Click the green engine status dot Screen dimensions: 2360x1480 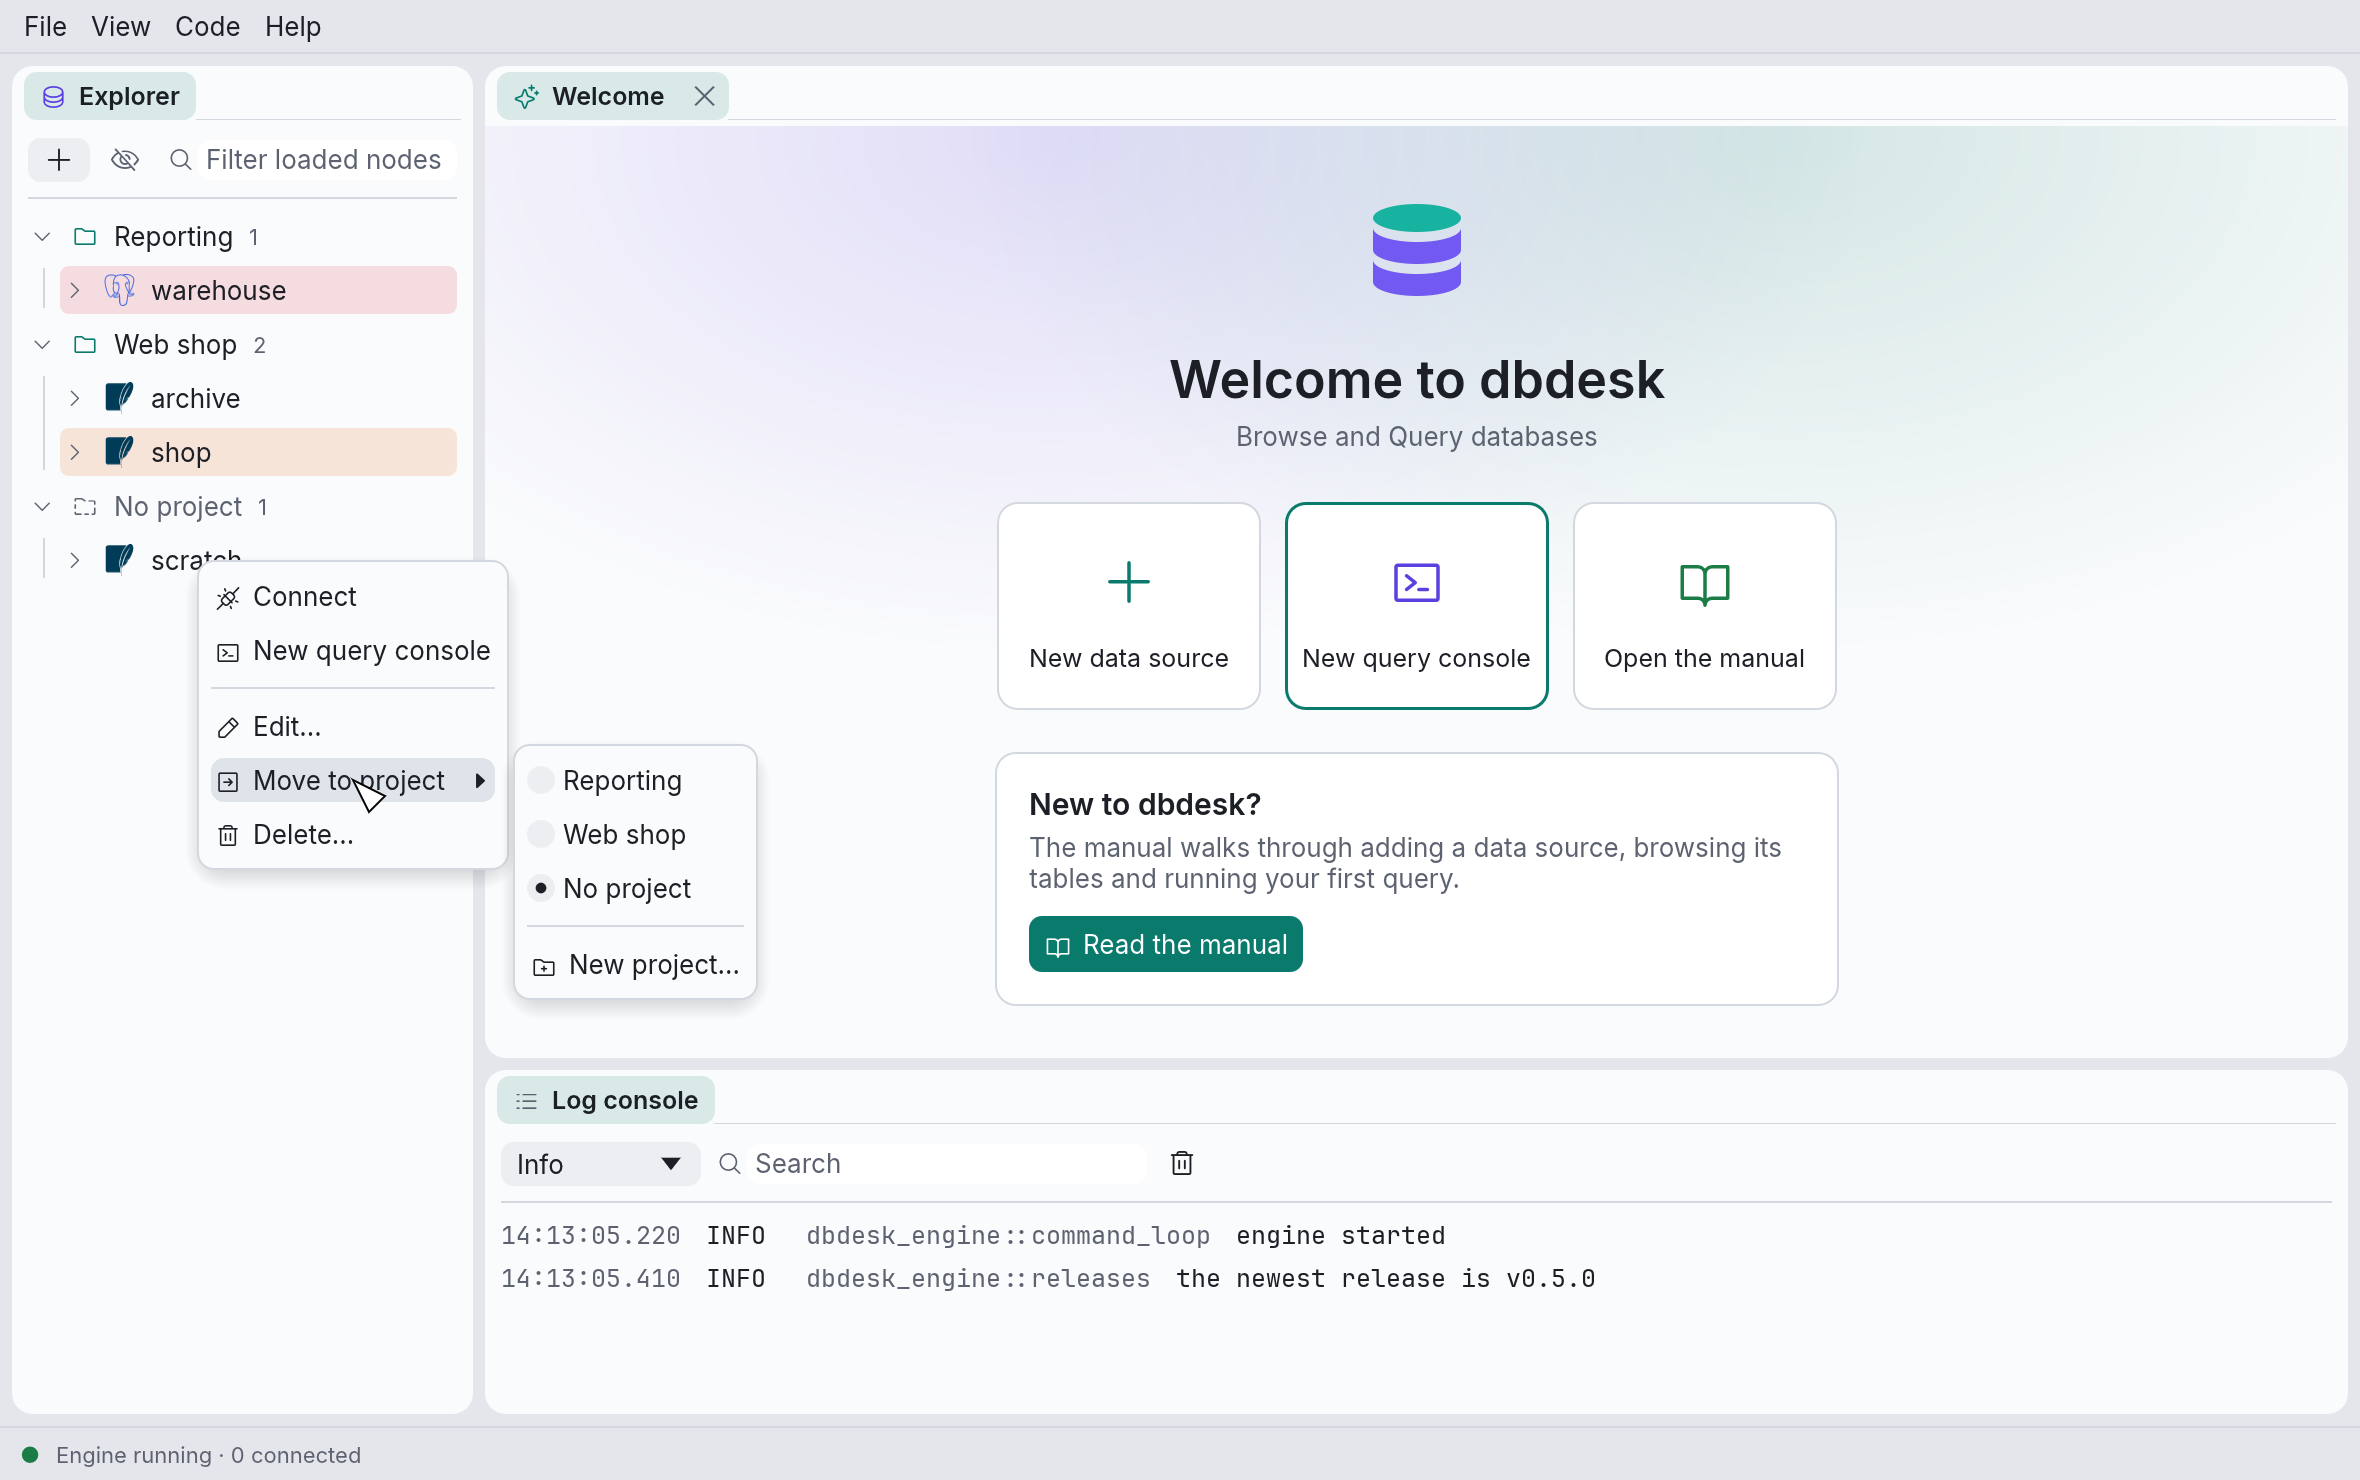tap(30, 1455)
